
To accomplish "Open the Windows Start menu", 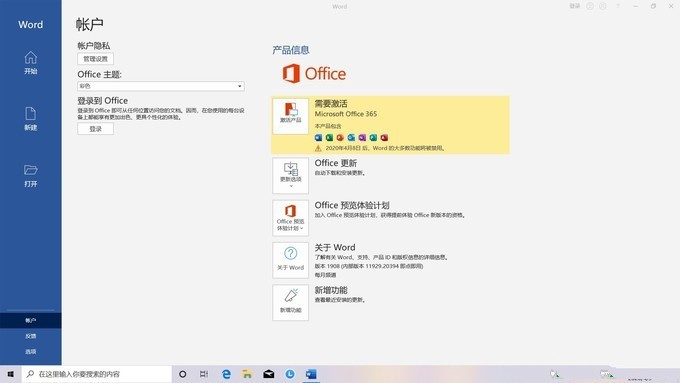I will pos(10,374).
